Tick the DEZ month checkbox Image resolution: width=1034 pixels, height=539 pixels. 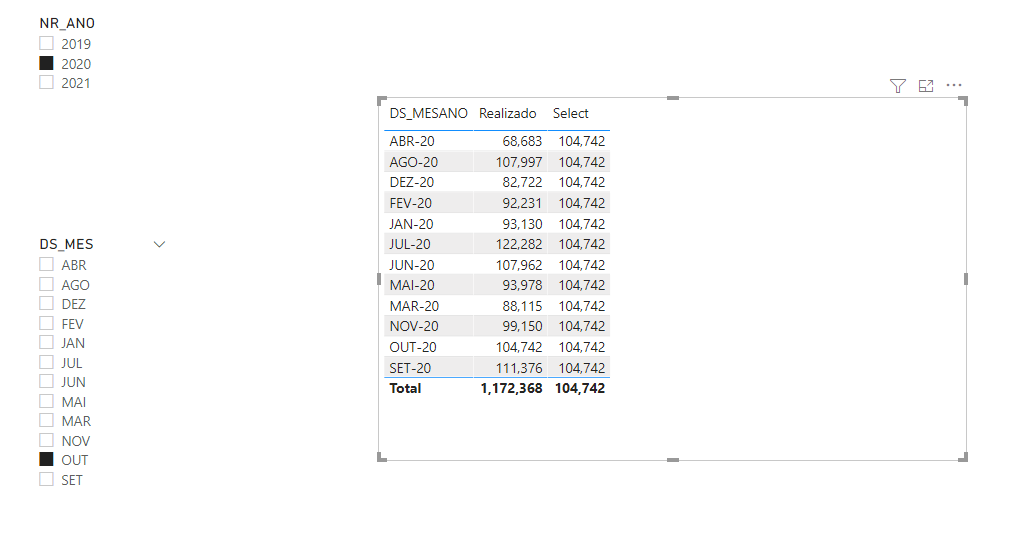coord(46,303)
